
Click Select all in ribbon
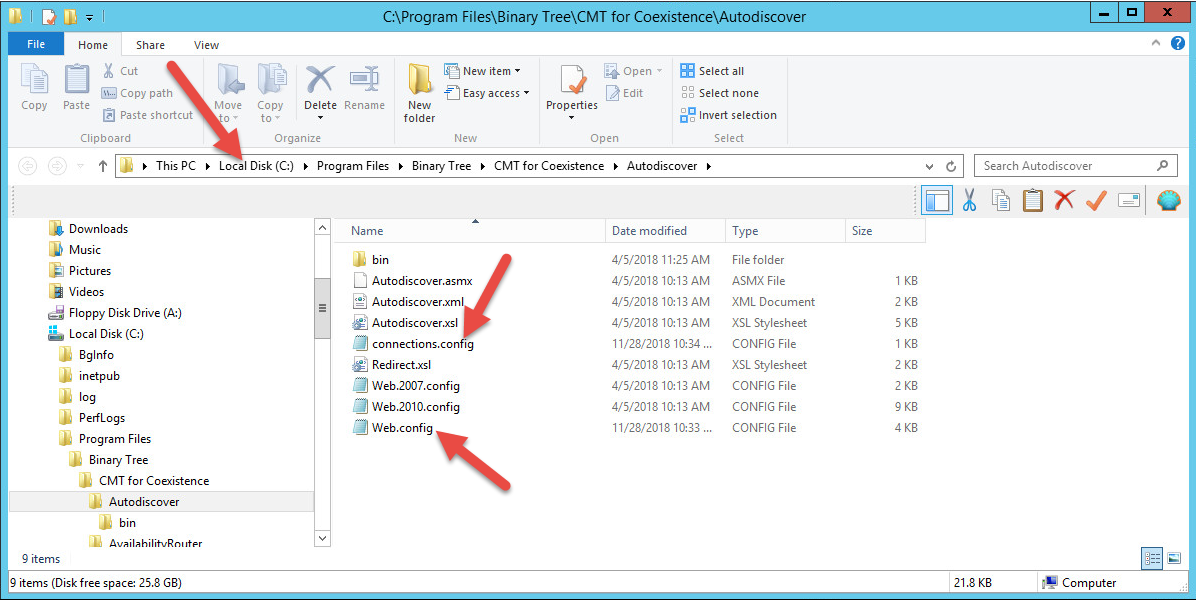[712, 71]
